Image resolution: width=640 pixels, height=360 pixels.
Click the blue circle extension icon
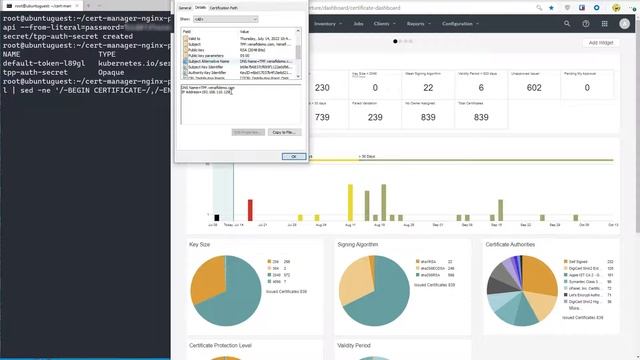point(597,8)
